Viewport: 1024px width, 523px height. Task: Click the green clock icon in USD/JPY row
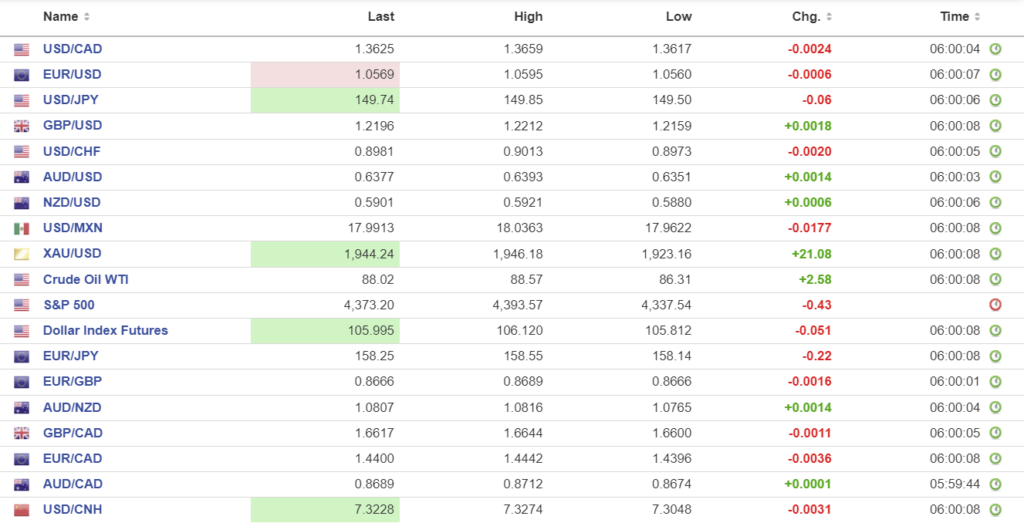point(995,100)
